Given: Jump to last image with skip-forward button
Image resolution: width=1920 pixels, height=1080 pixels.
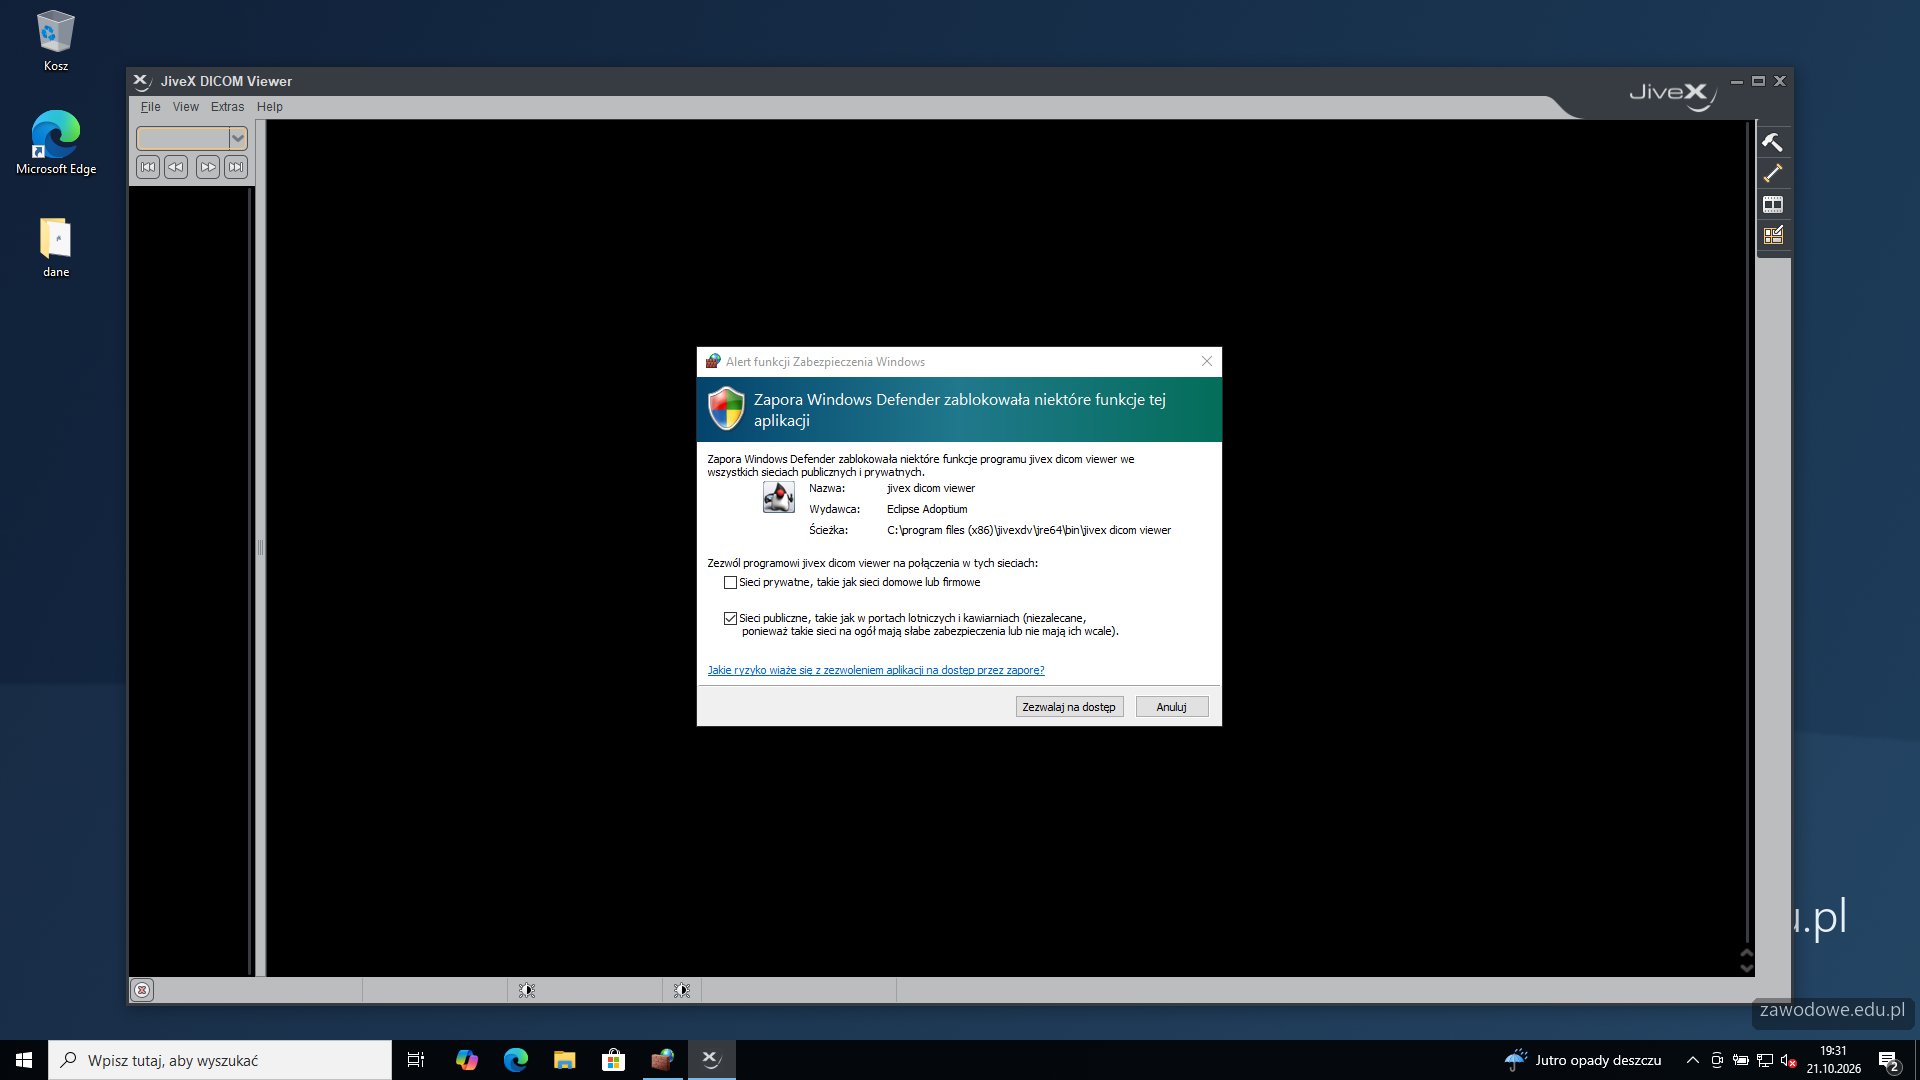Looking at the screenshot, I should click(236, 167).
